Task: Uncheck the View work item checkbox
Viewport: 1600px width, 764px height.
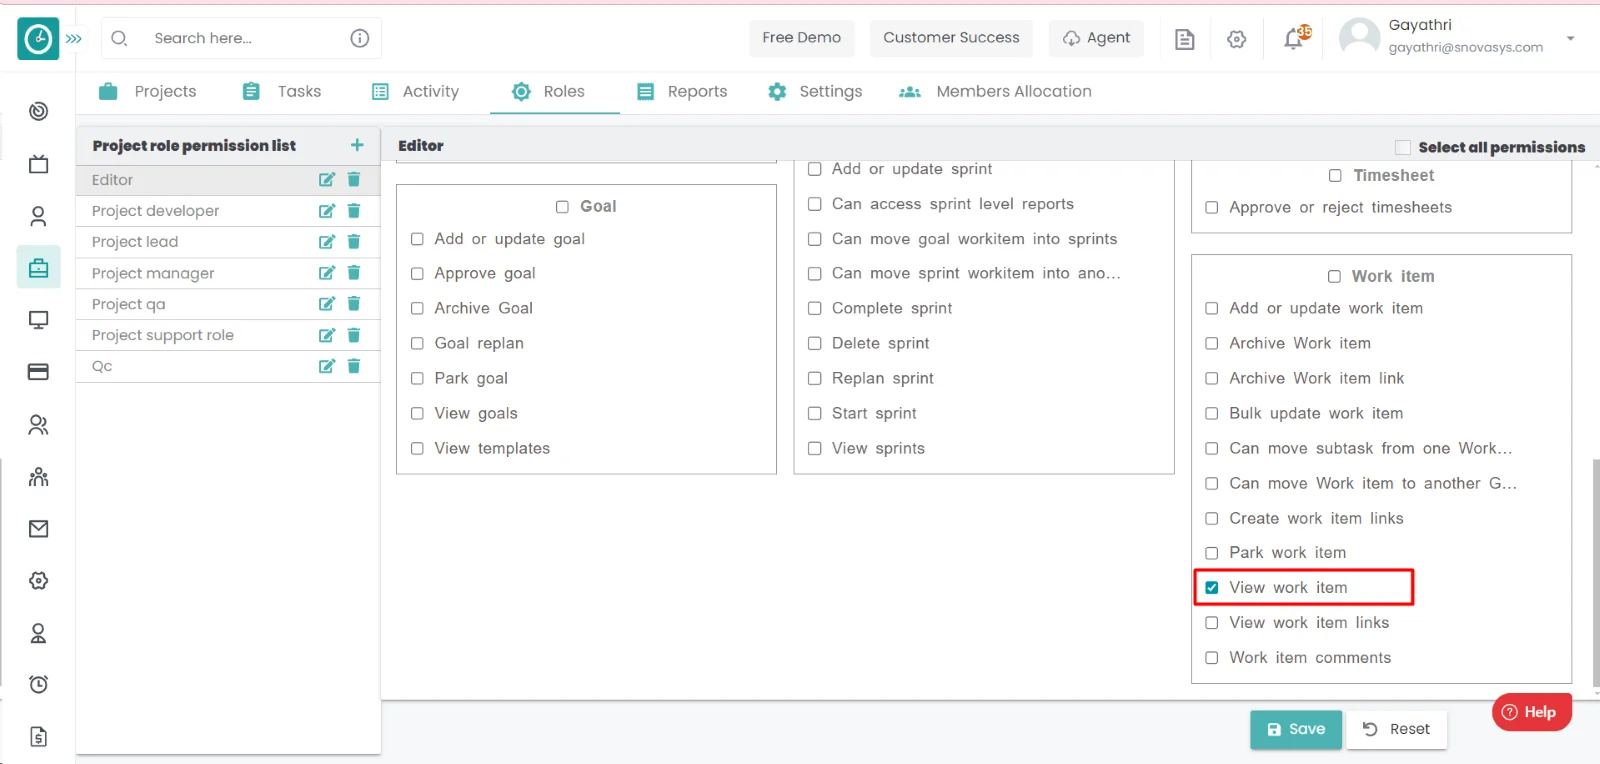Action: click(x=1212, y=588)
